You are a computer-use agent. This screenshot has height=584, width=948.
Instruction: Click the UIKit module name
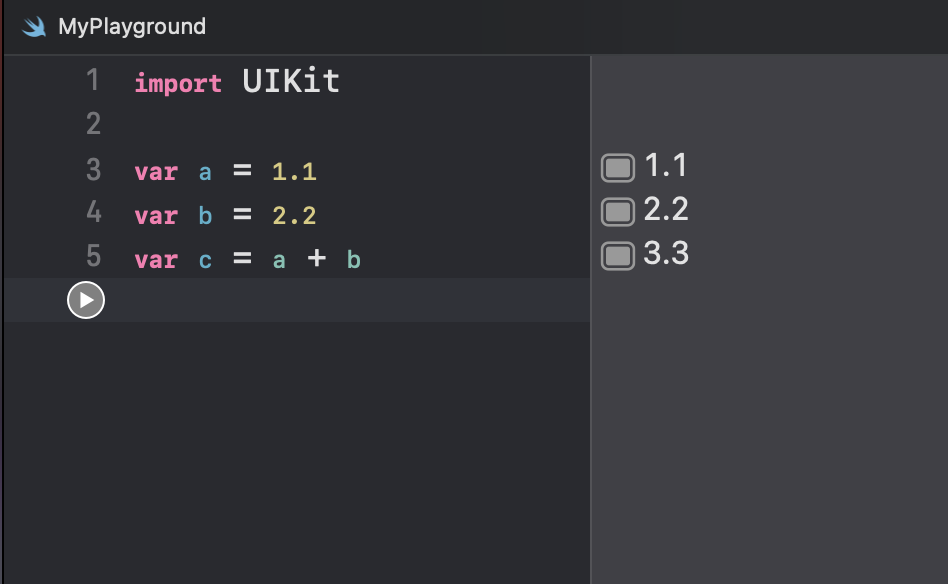pyautogui.click(x=291, y=81)
